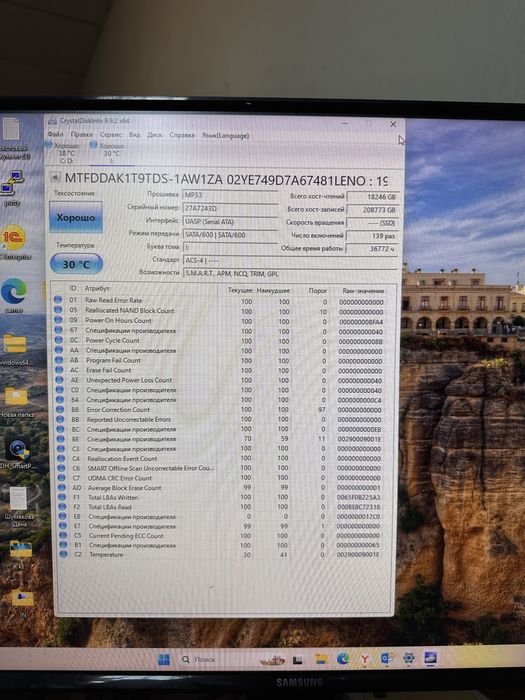
Task: Open the Язык(Language) menu
Action: tap(225, 135)
